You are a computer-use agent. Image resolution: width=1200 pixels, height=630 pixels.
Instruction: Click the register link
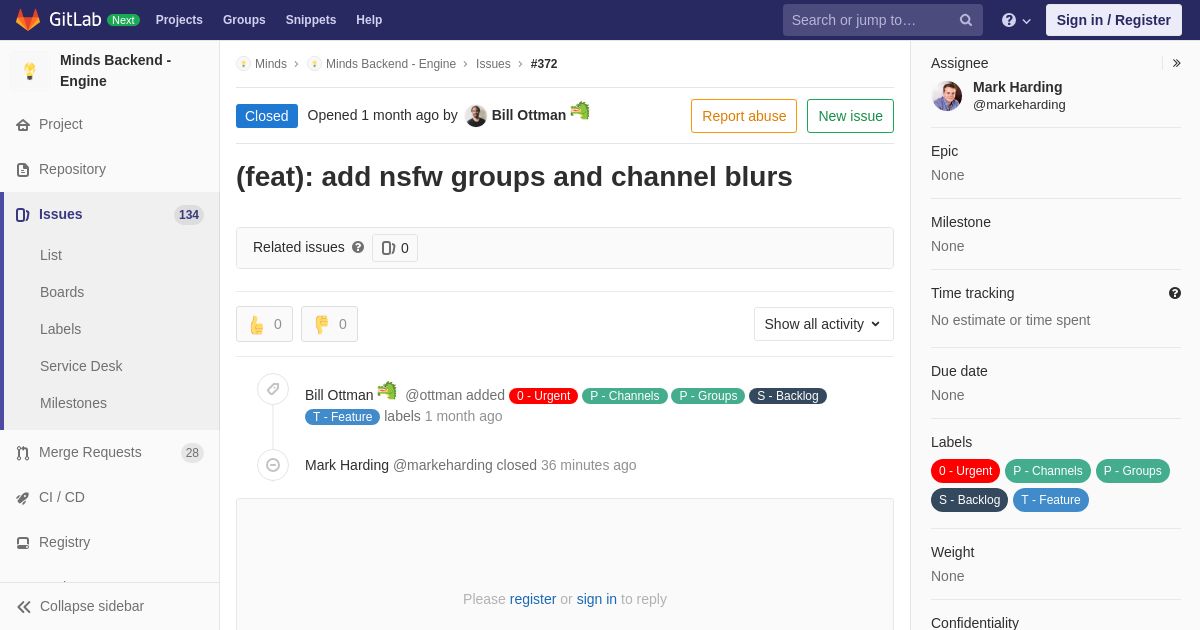(x=533, y=599)
